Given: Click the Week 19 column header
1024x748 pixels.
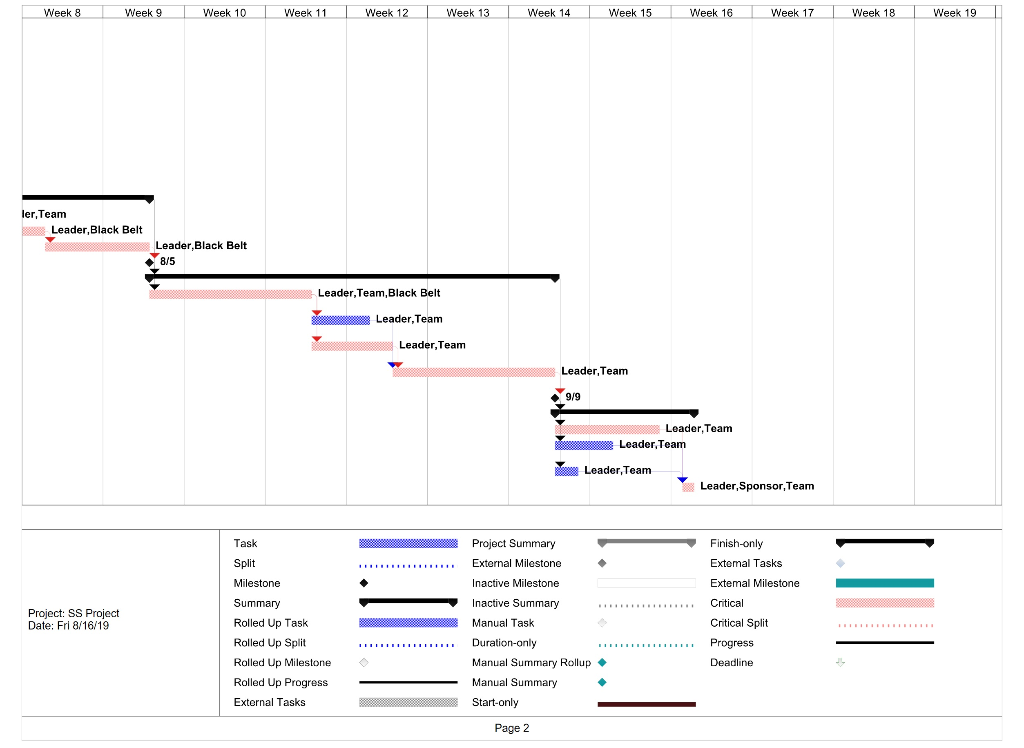Looking at the screenshot, I should point(955,11).
